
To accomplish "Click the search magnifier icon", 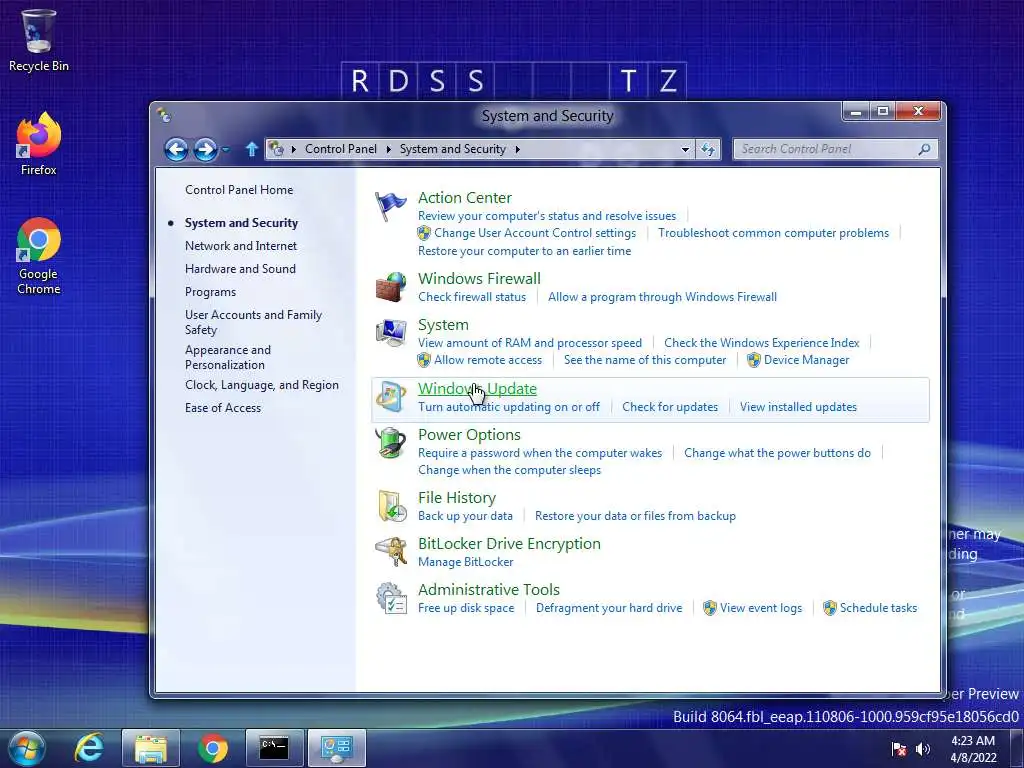I will [924, 149].
